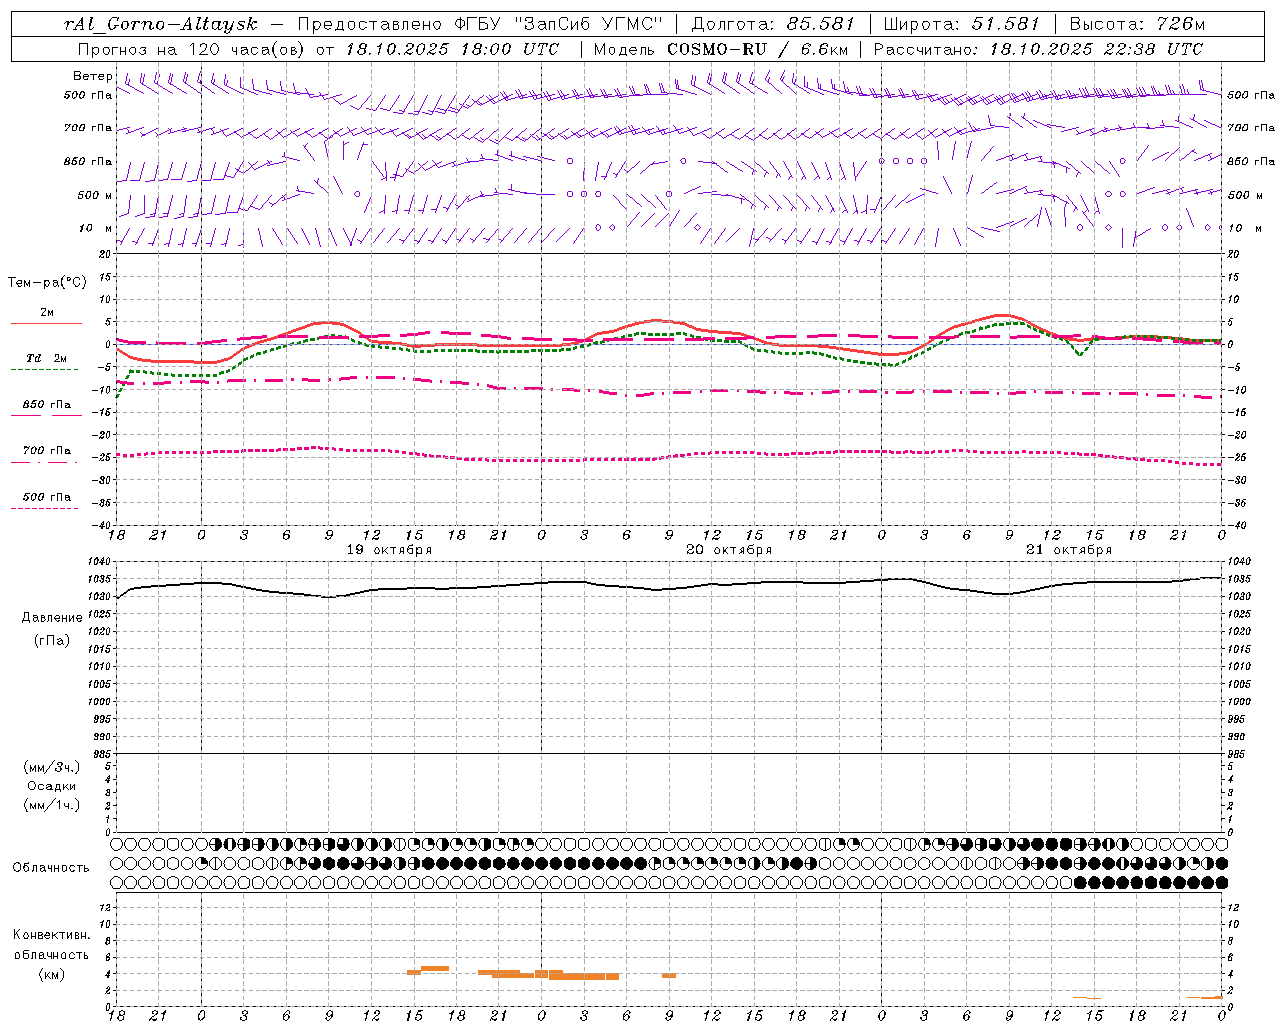The width and height of the screenshot is (1280, 1024).
Task: Click the '(мм/1ч.)' precipitation unit label
Action: [x=52, y=805]
